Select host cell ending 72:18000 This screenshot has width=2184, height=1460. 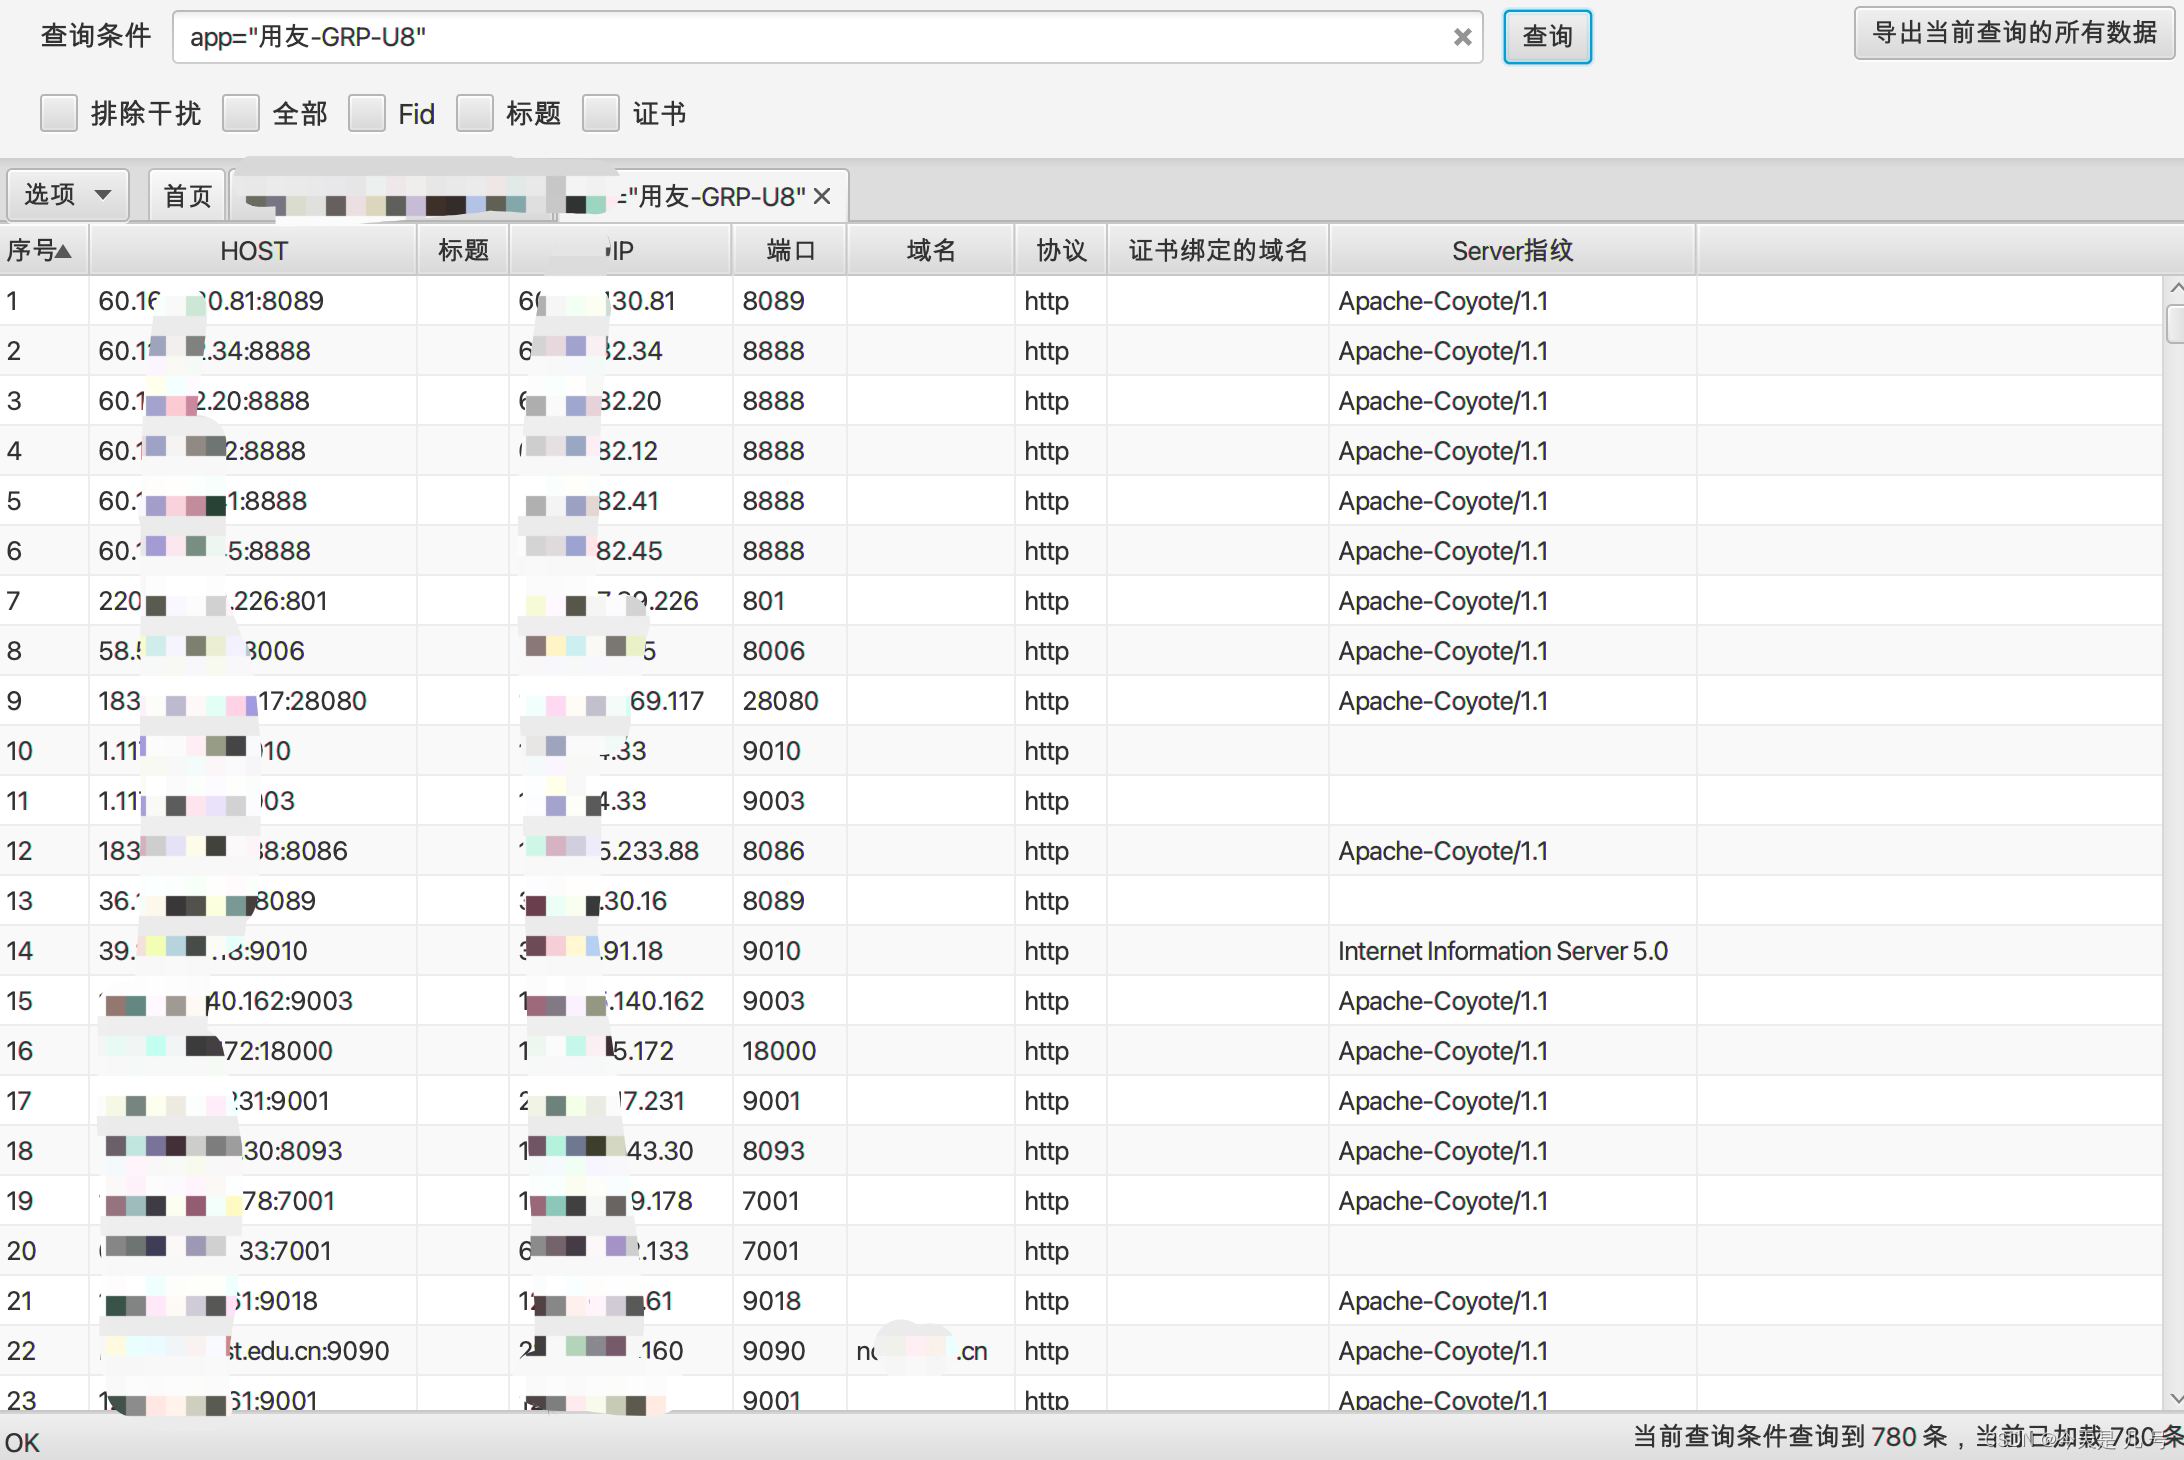pos(253,1051)
